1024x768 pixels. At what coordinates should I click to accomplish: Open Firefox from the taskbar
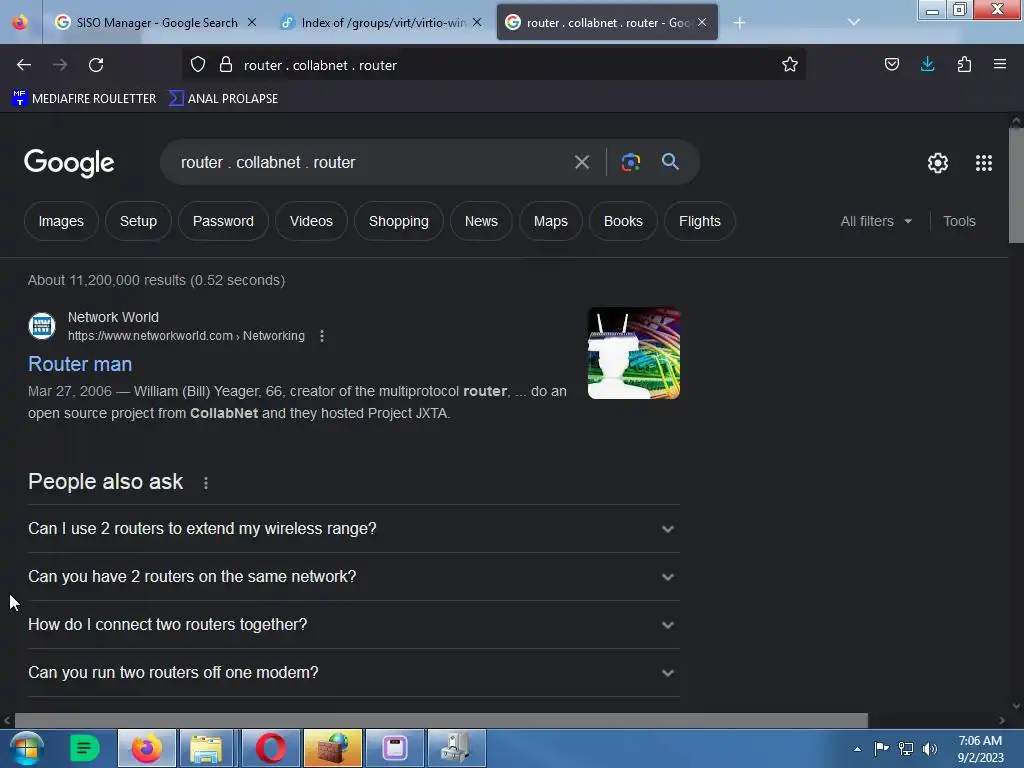146,748
